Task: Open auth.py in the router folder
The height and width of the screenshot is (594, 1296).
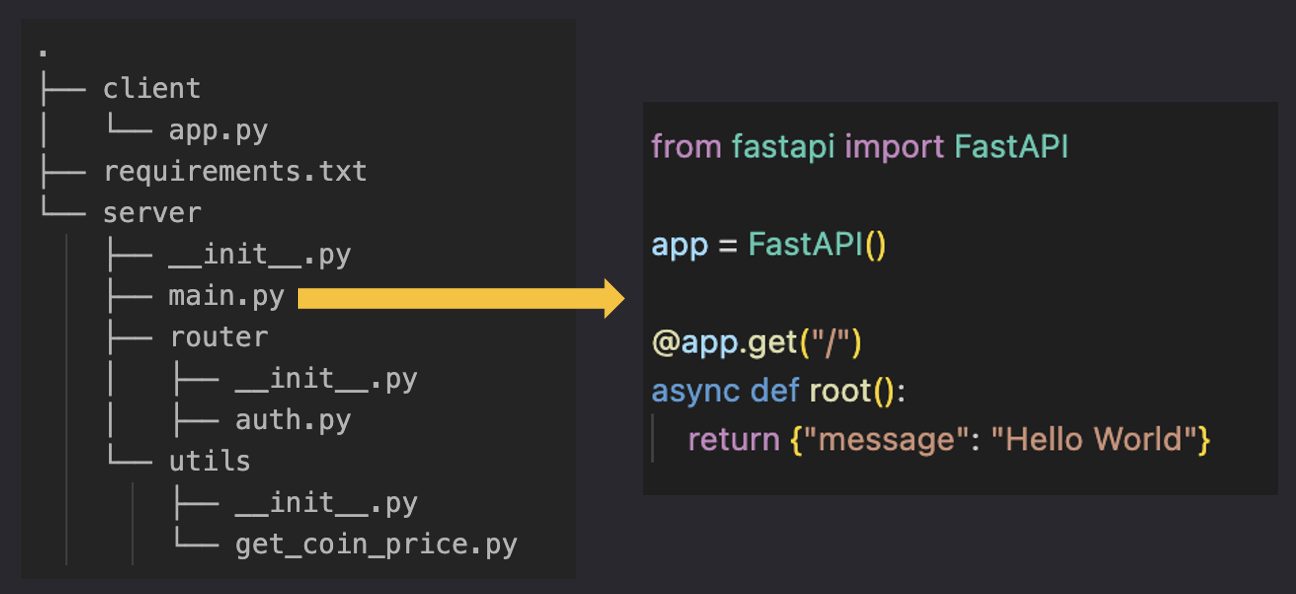Action: (293, 420)
